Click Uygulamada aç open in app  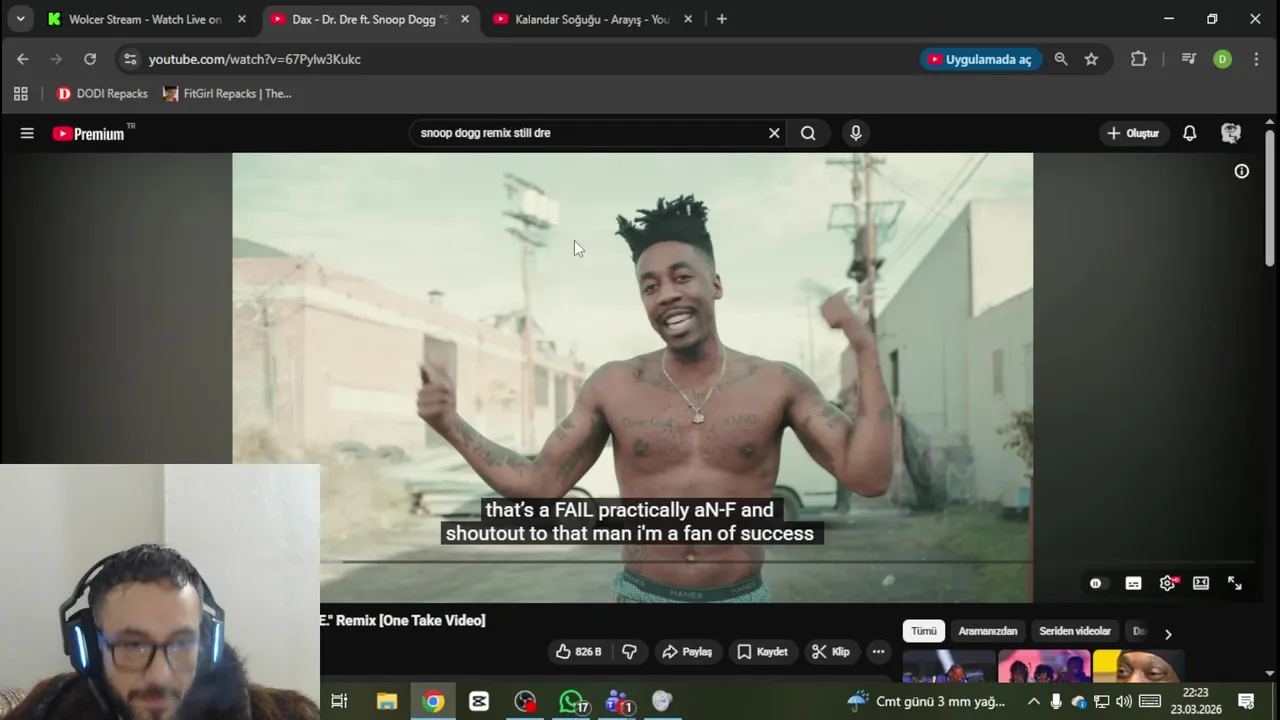980,59
